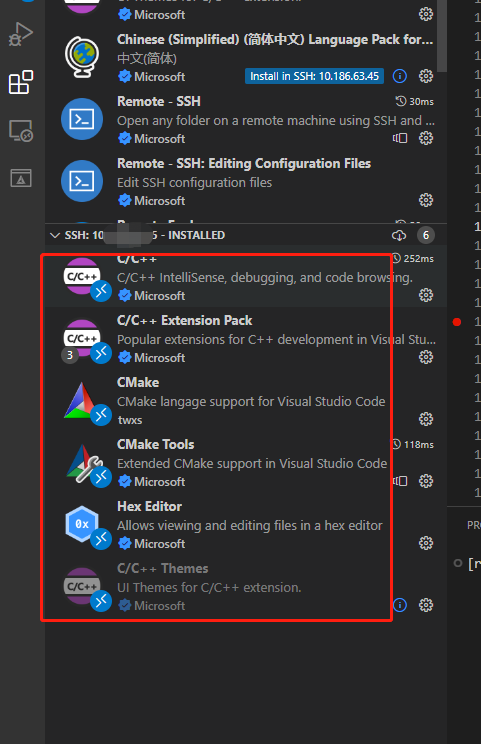The image size is (481, 744).
Task: Open manage gear for Hex Editor extension
Action: point(426,543)
